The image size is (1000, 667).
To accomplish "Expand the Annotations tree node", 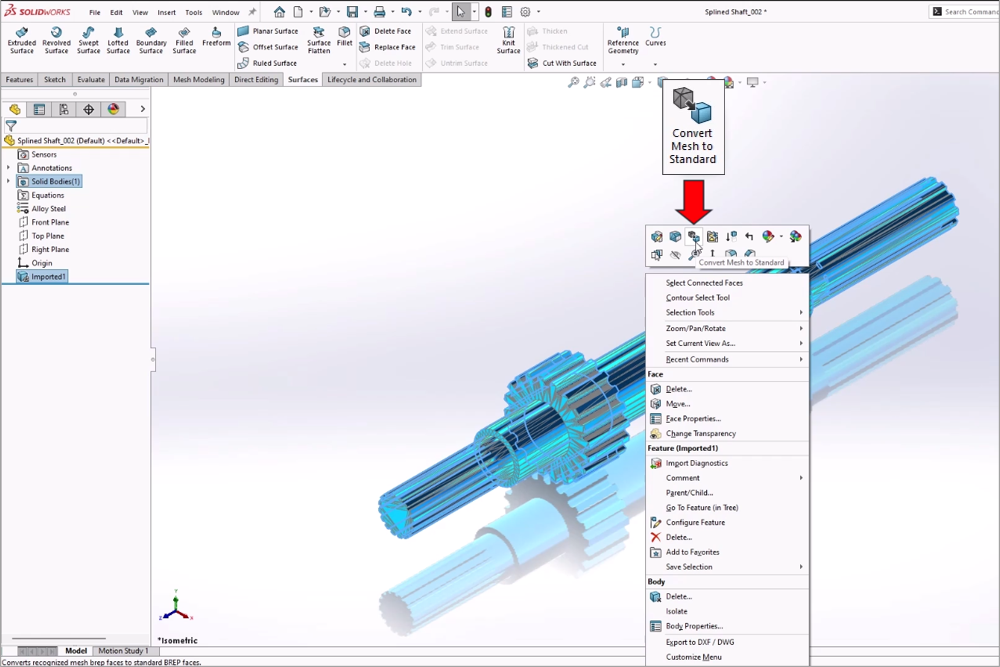I will tap(8, 168).
